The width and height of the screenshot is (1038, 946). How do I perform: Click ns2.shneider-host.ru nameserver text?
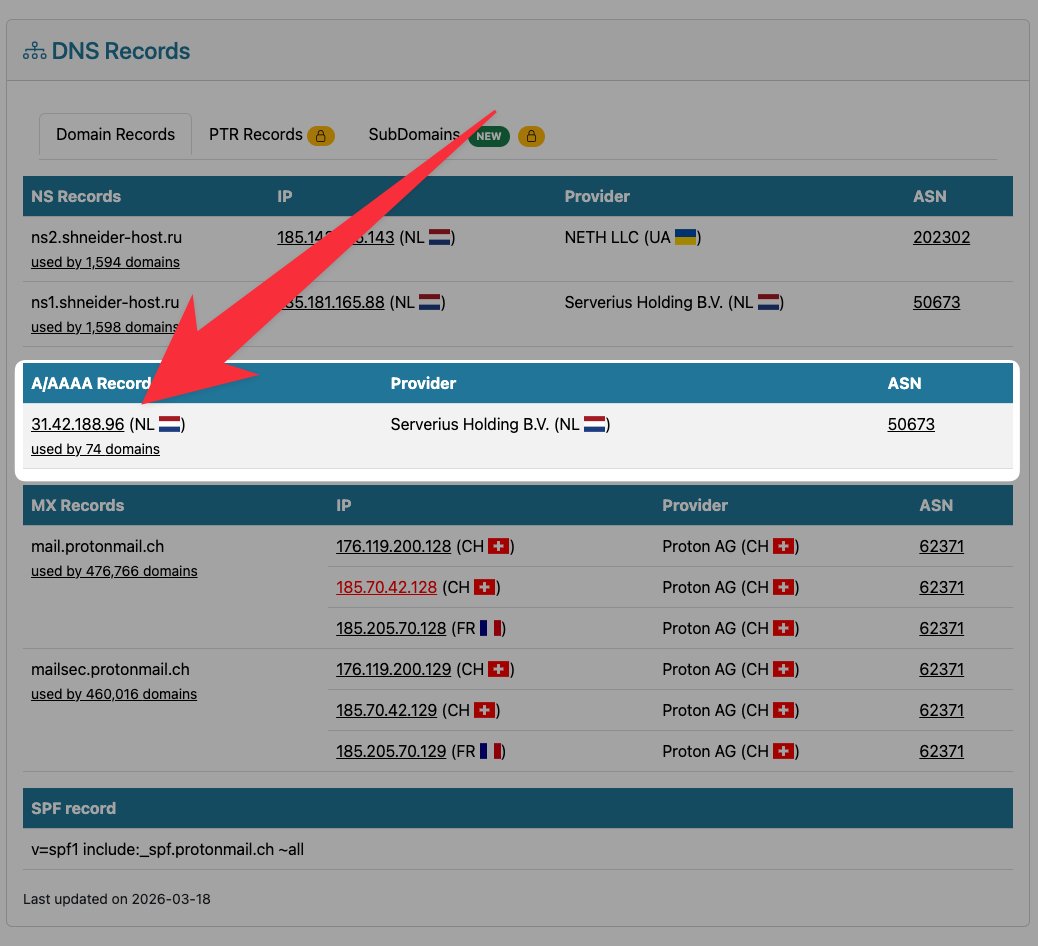(x=107, y=237)
